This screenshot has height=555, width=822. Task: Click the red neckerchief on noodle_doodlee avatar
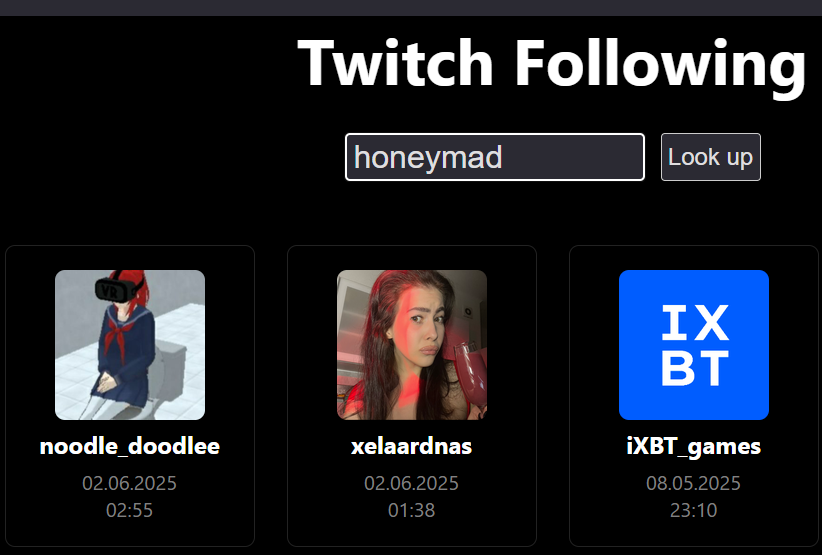(118, 334)
